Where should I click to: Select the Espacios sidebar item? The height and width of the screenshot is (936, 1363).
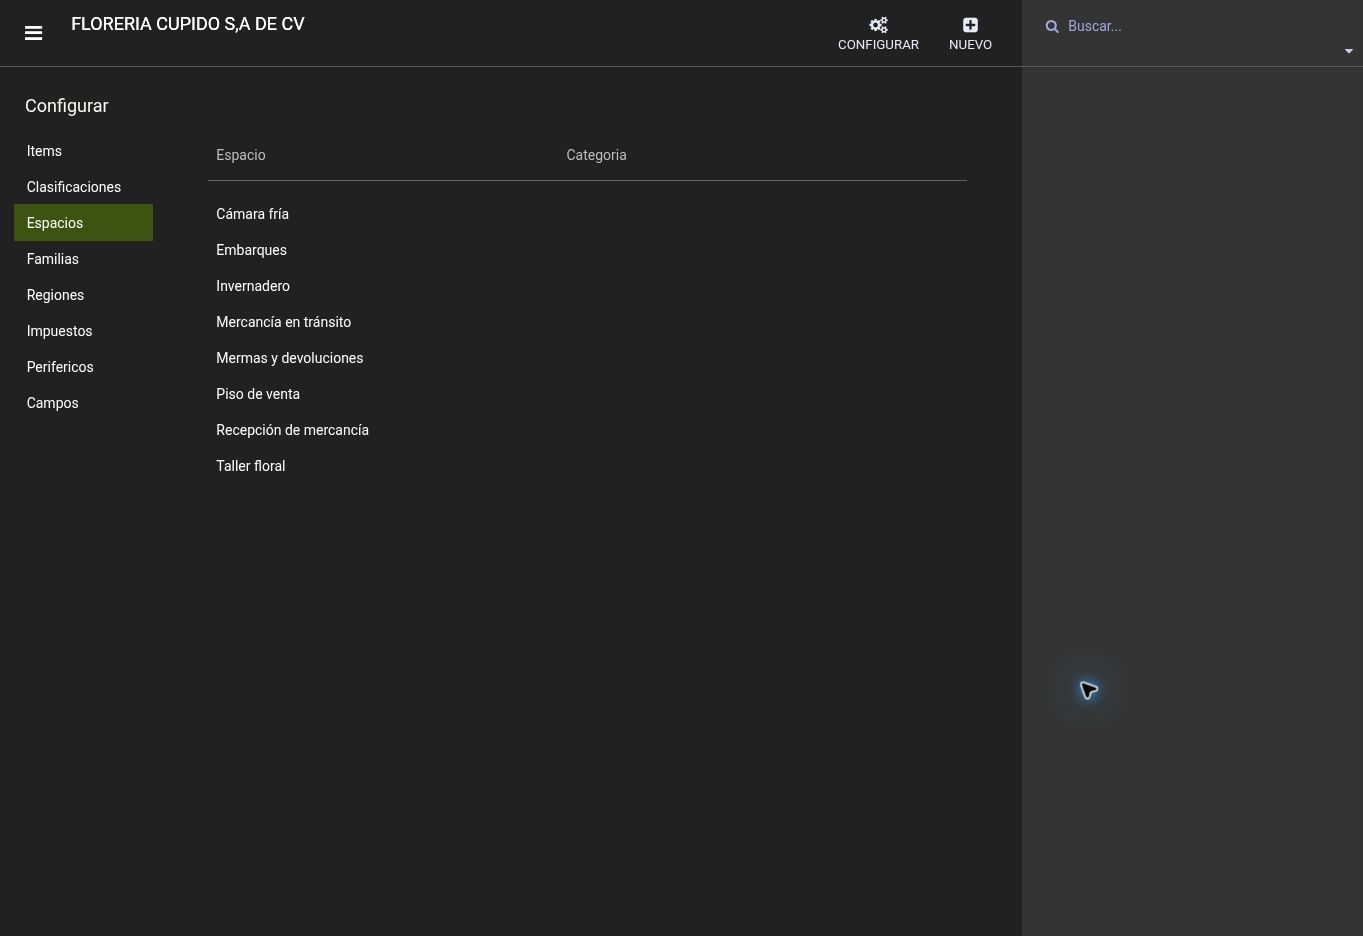click(83, 223)
